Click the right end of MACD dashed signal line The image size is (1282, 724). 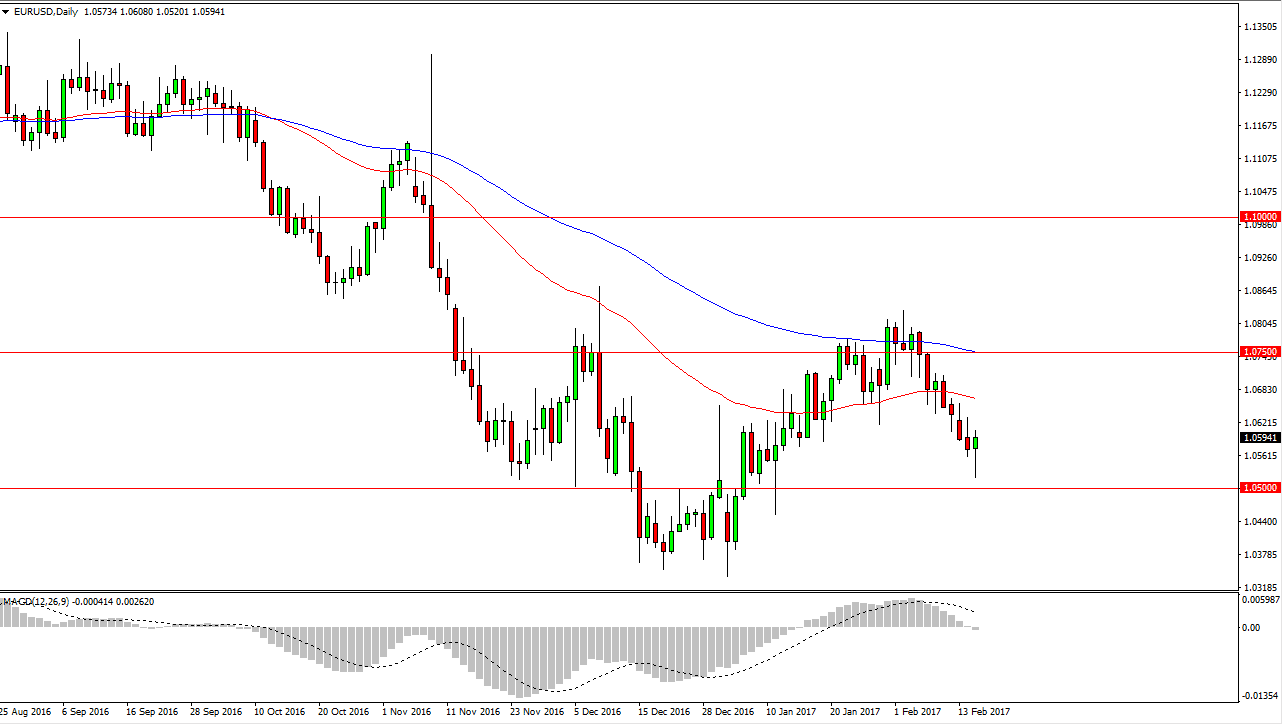[x=974, y=612]
